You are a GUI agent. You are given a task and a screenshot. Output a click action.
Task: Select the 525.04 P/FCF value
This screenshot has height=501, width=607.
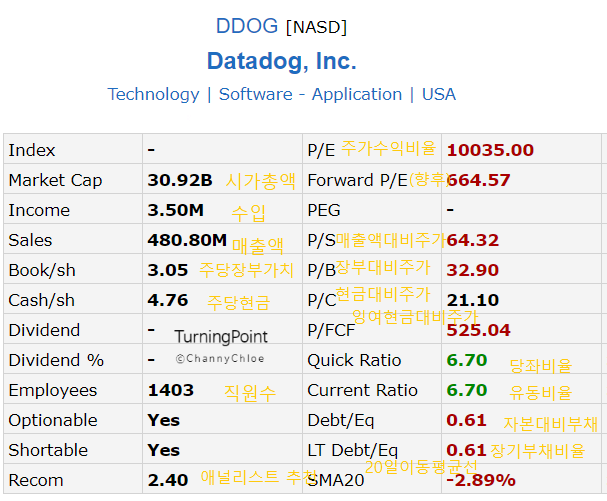[x=478, y=330]
